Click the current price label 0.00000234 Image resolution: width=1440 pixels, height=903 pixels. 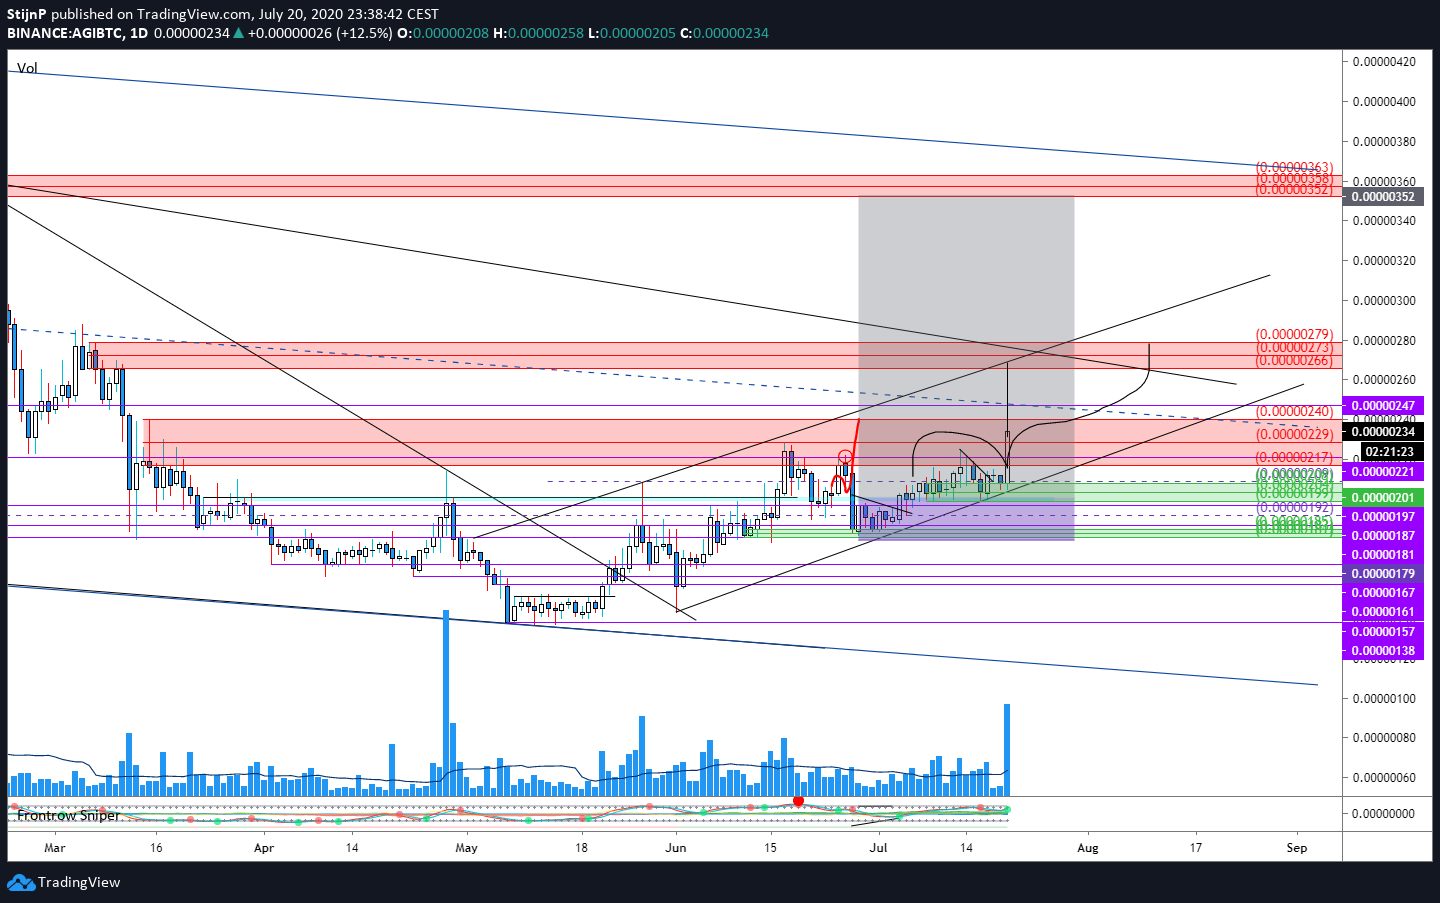coord(1383,432)
